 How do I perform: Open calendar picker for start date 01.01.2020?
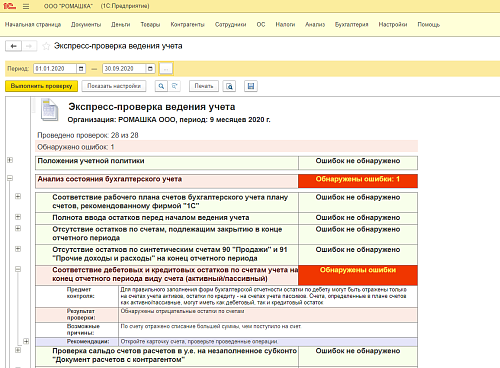81,69
